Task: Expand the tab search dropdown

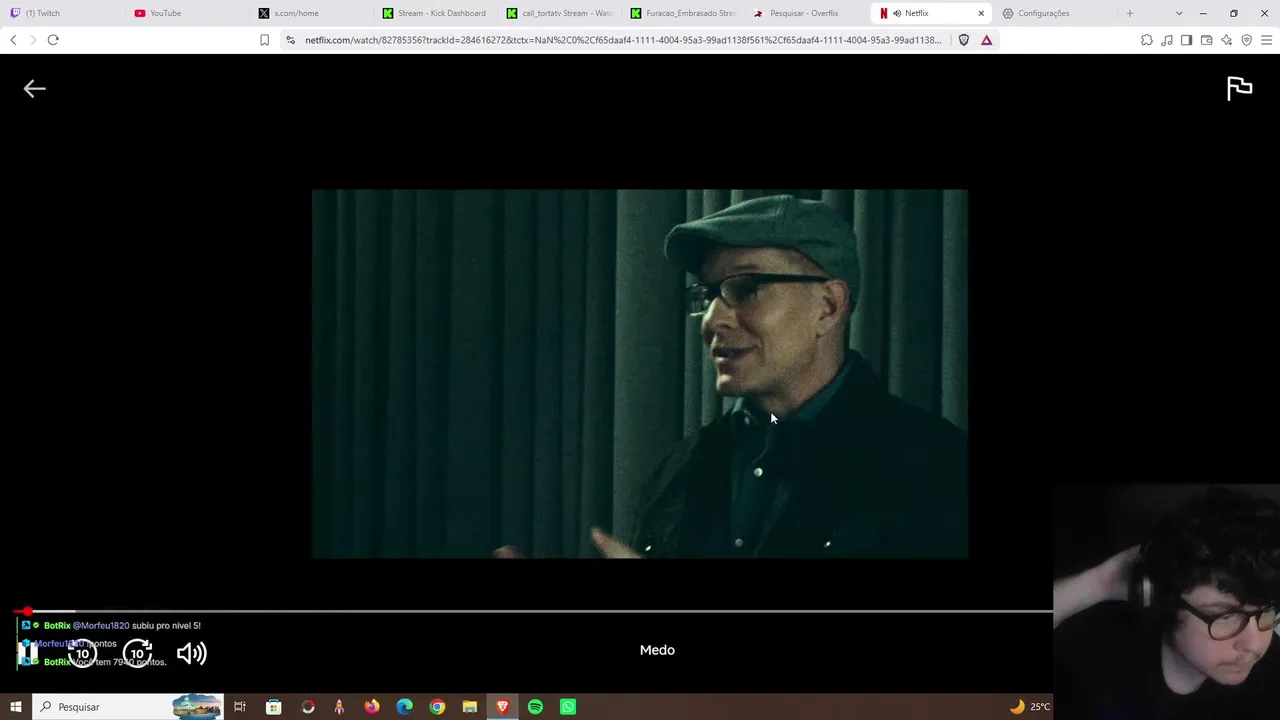Action: pos(1179,13)
